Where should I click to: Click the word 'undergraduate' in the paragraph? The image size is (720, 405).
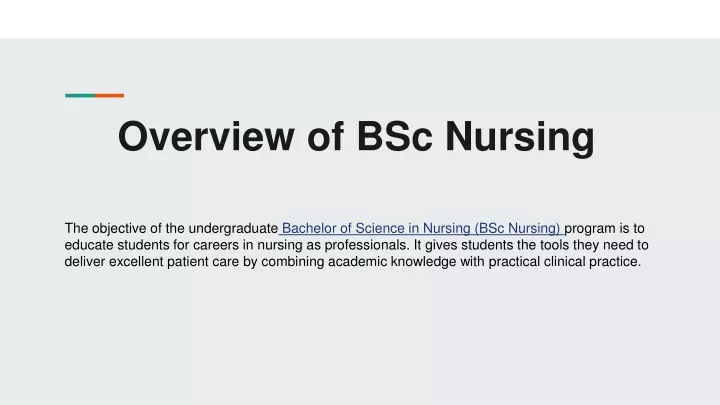[x=233, y=228]
